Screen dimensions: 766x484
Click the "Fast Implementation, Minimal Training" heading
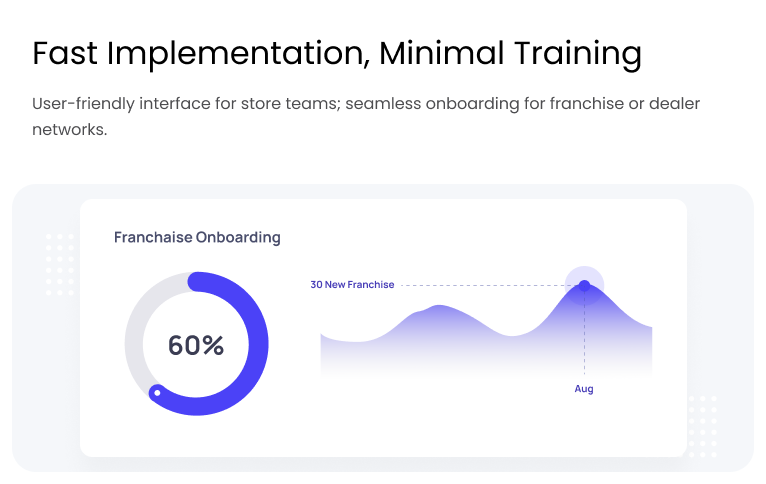[x=336, y=53]
